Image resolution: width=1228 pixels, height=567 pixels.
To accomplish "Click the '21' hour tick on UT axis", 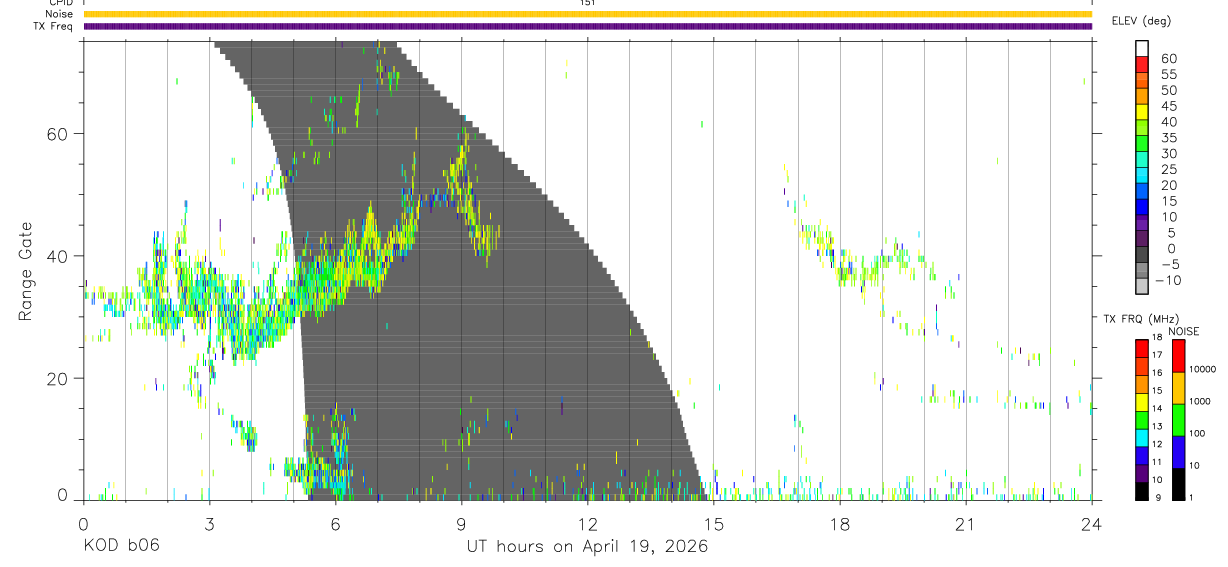I will click(x=965, y=523).
